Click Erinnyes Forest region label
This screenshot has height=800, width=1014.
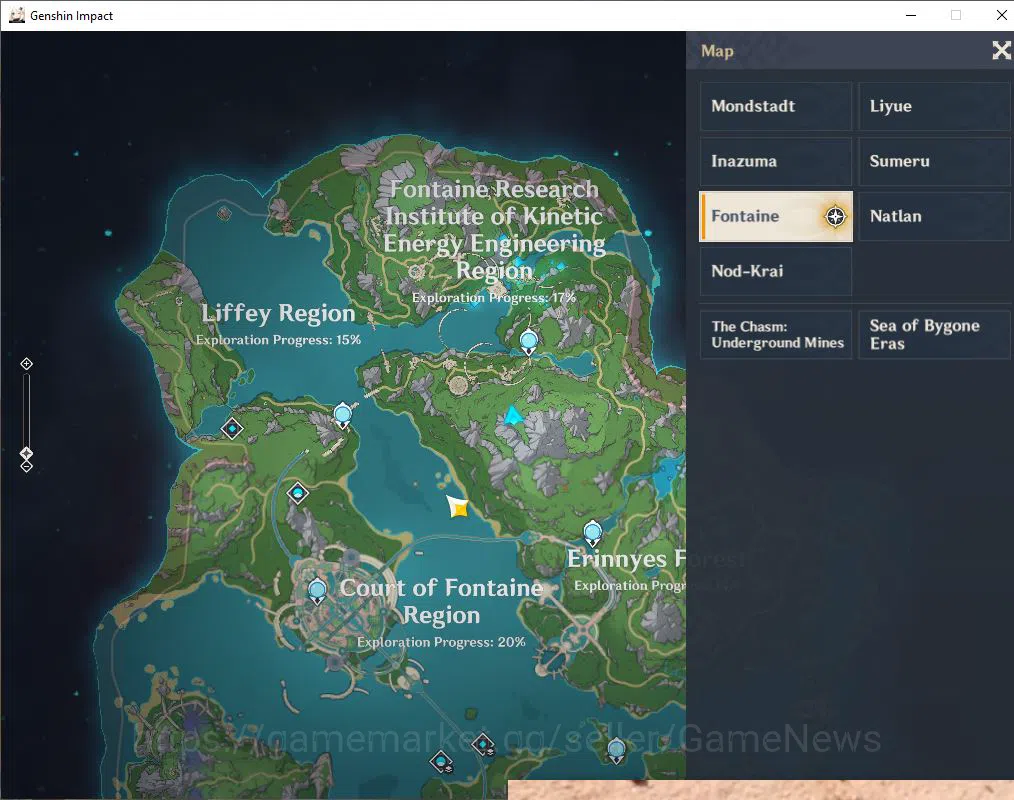click(626, 559)
